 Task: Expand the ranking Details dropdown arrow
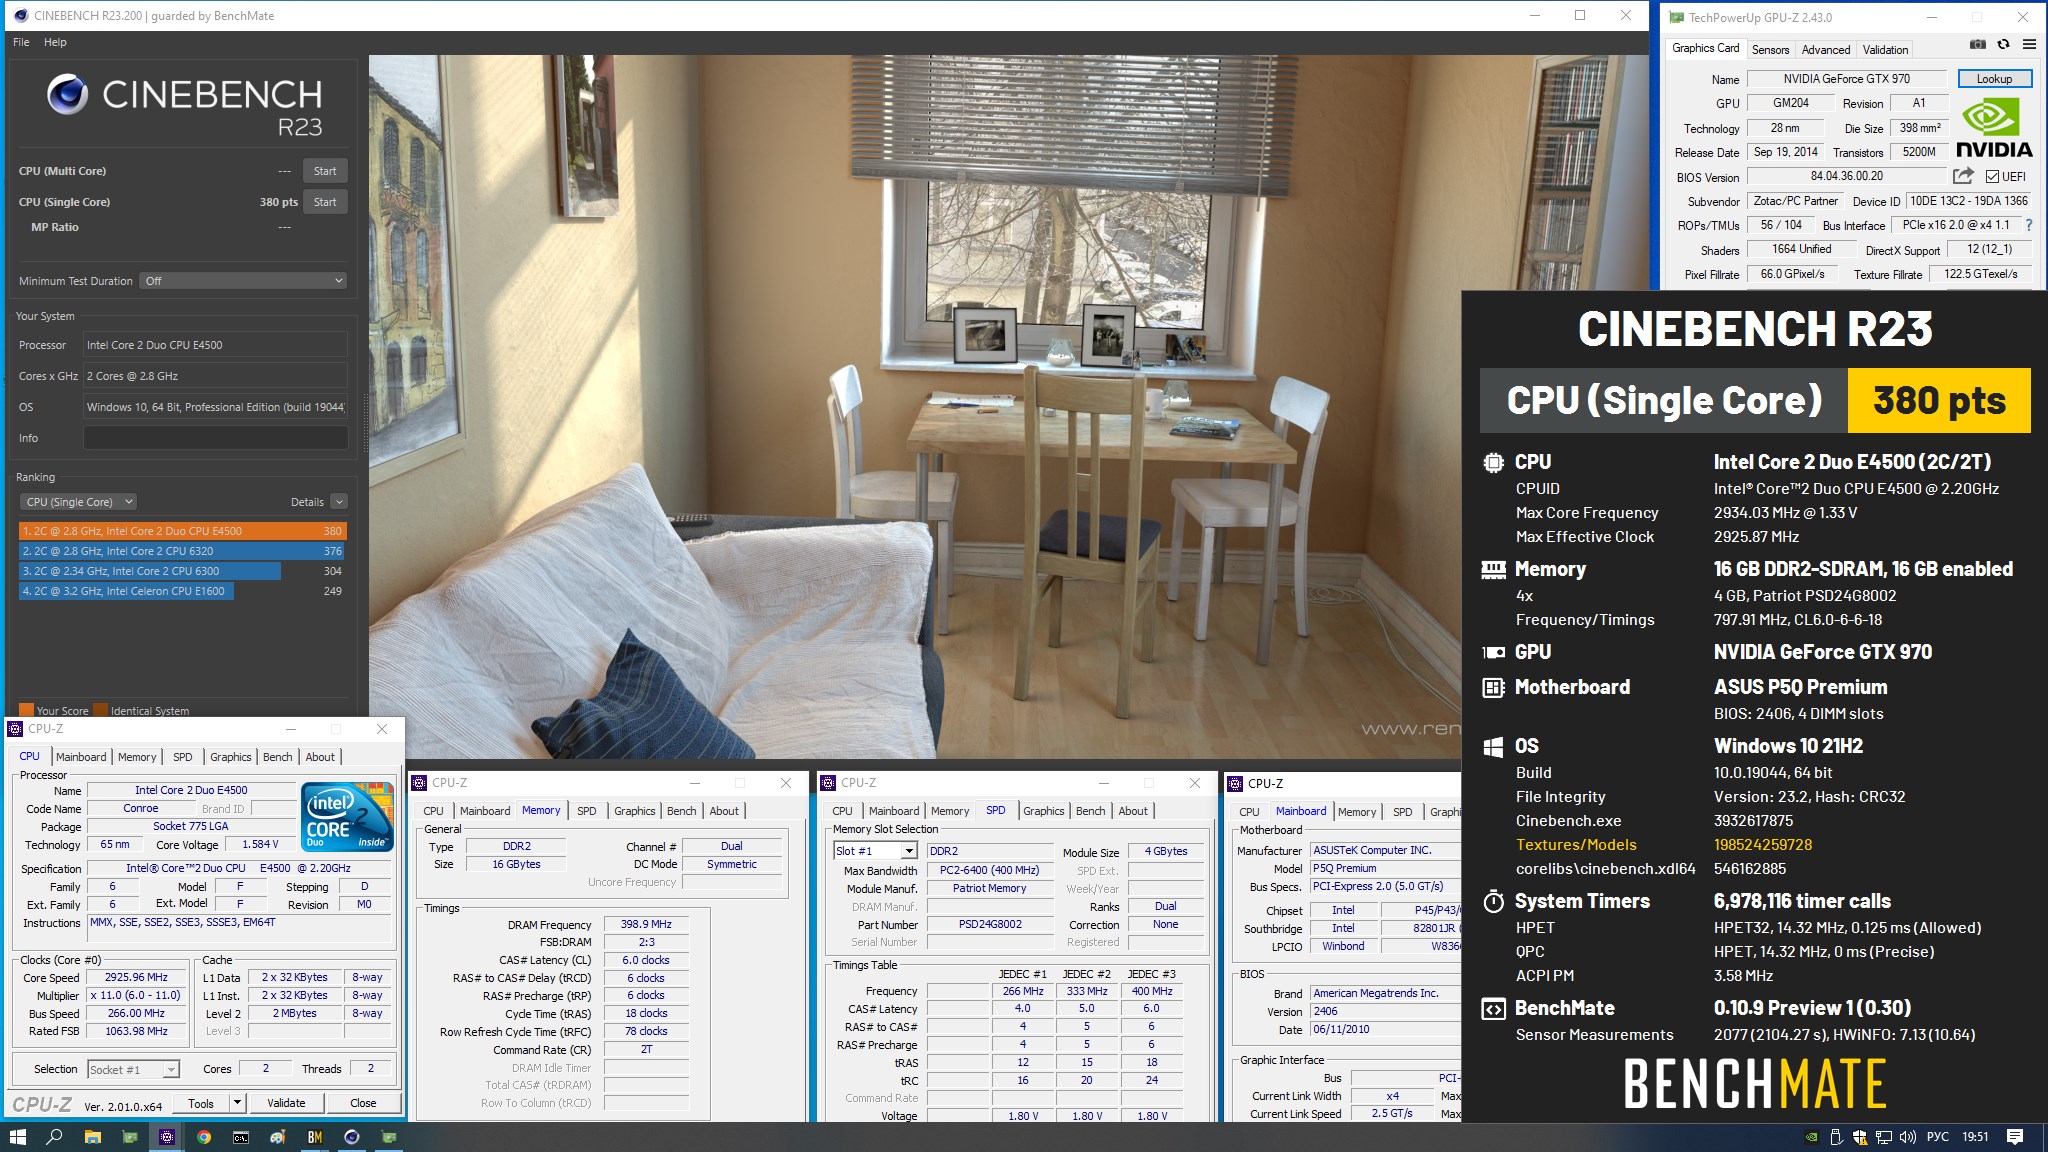tap(339, 502)
